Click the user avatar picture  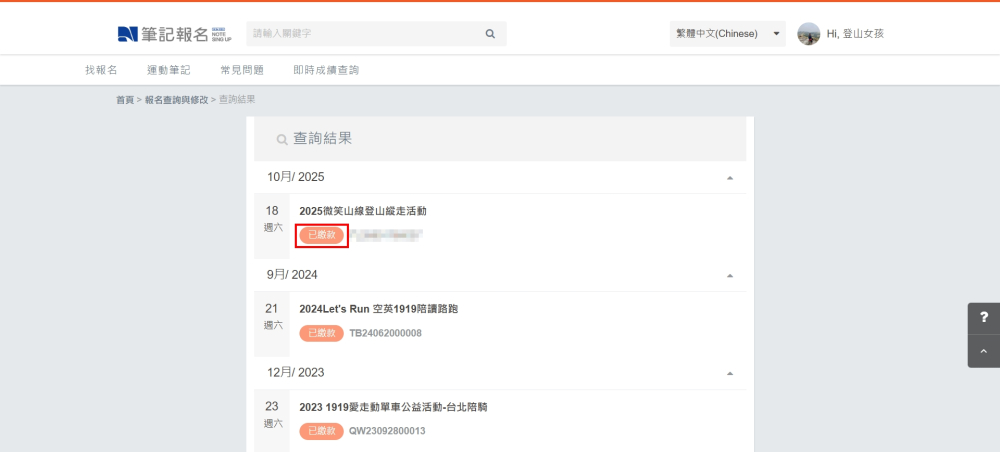(x=808, y=34)
